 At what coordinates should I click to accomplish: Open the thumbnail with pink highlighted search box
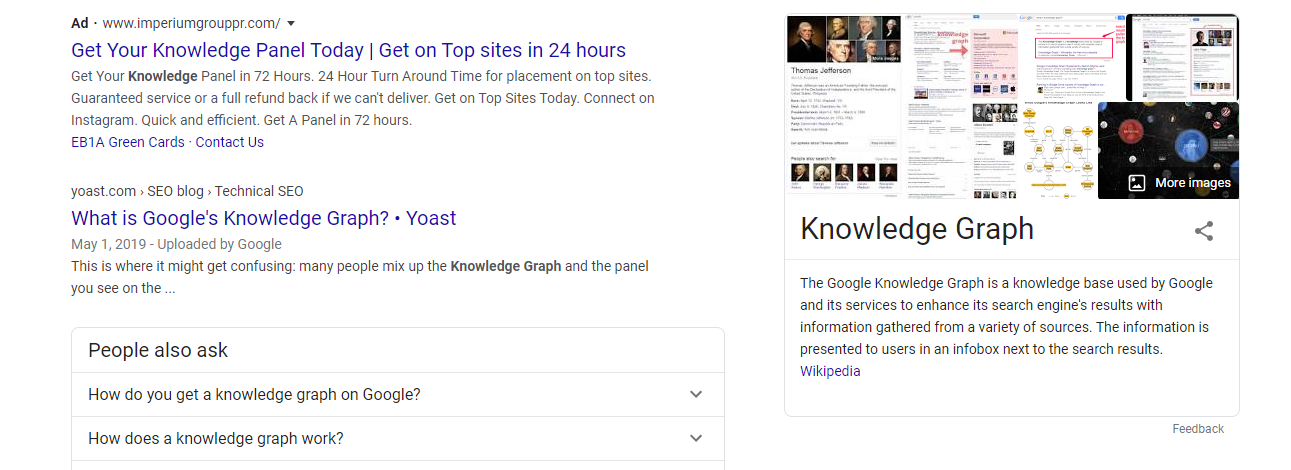[1073, 57]
